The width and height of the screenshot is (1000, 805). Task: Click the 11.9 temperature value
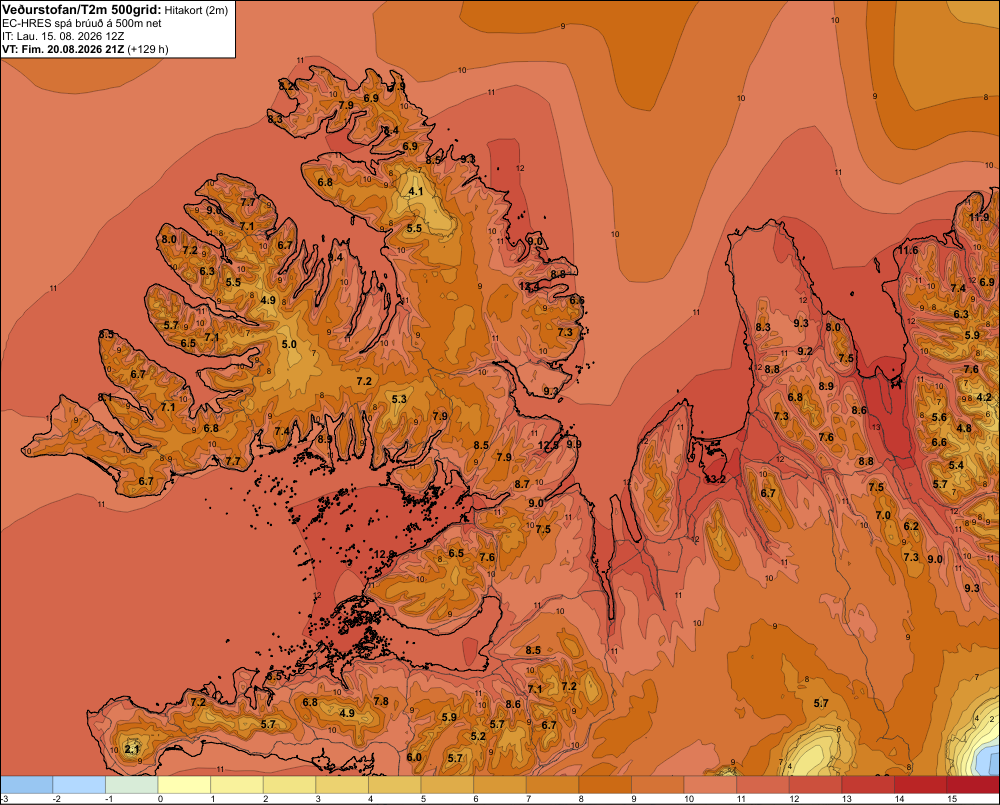(x=979, y=218)
